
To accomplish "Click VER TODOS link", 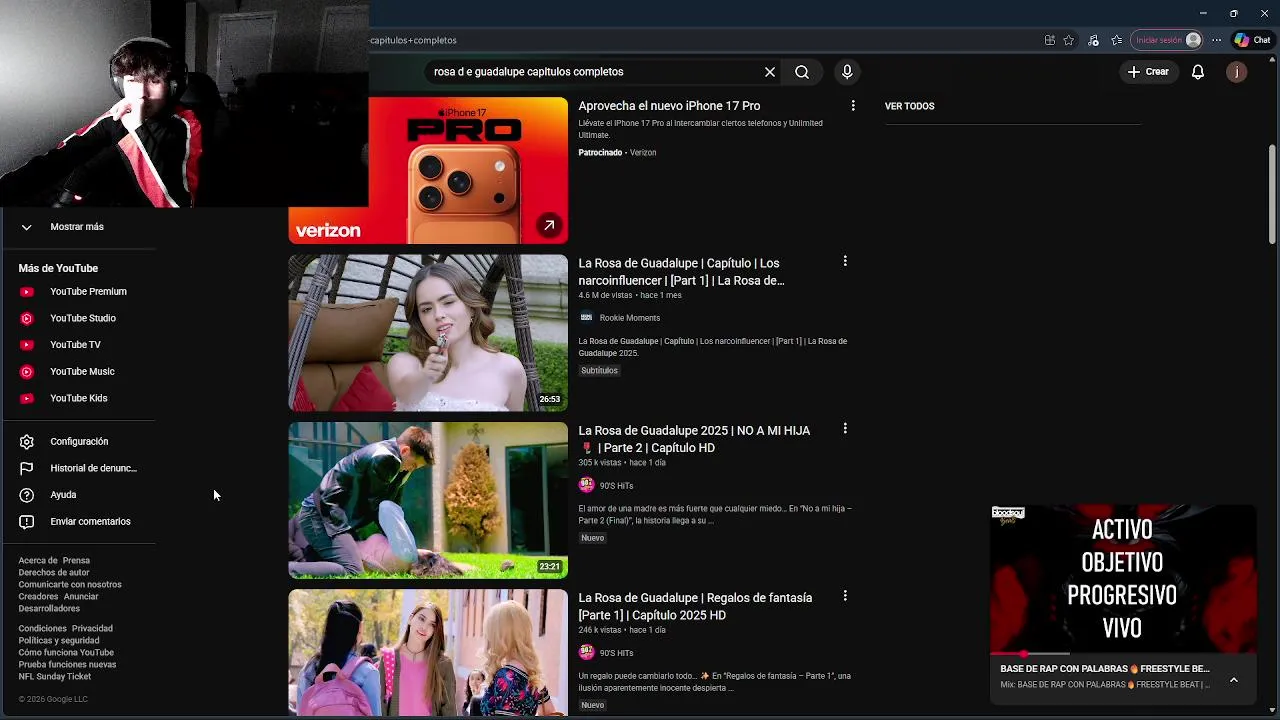I will coord(910,106).
